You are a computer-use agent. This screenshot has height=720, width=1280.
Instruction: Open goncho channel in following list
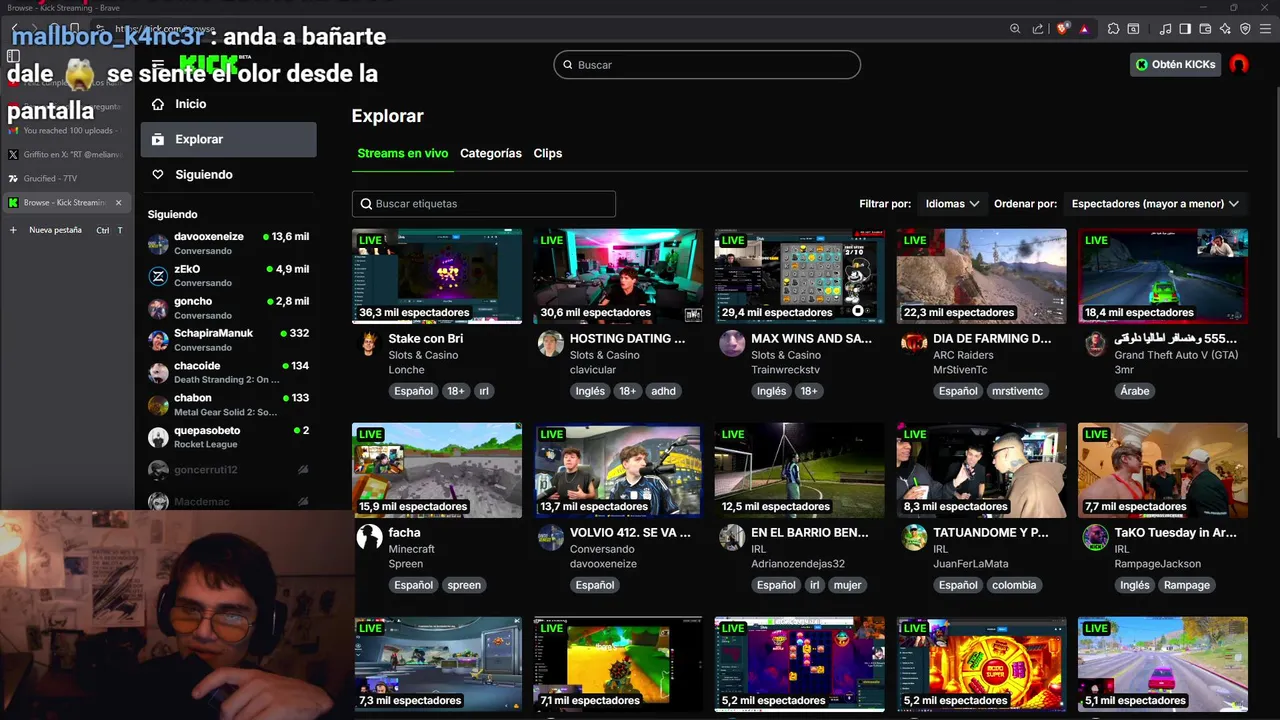coord(228,308)
